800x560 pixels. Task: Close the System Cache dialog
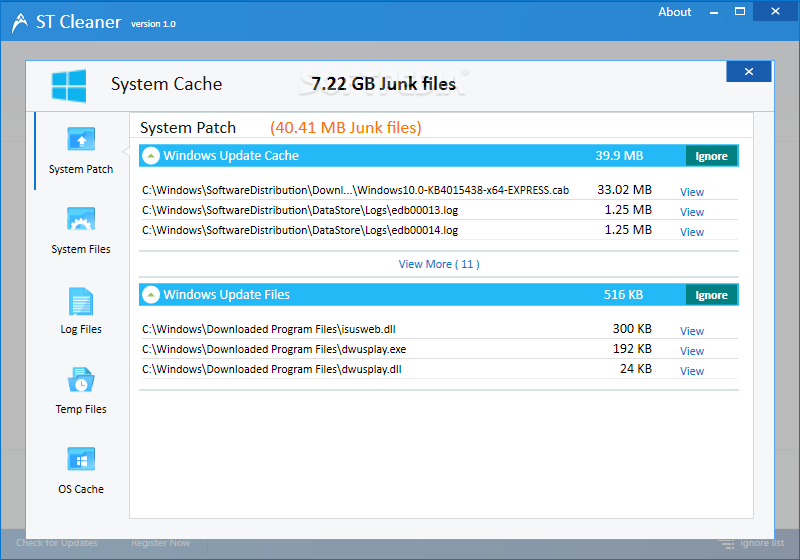pyautogui.click(x=749, y=71)
